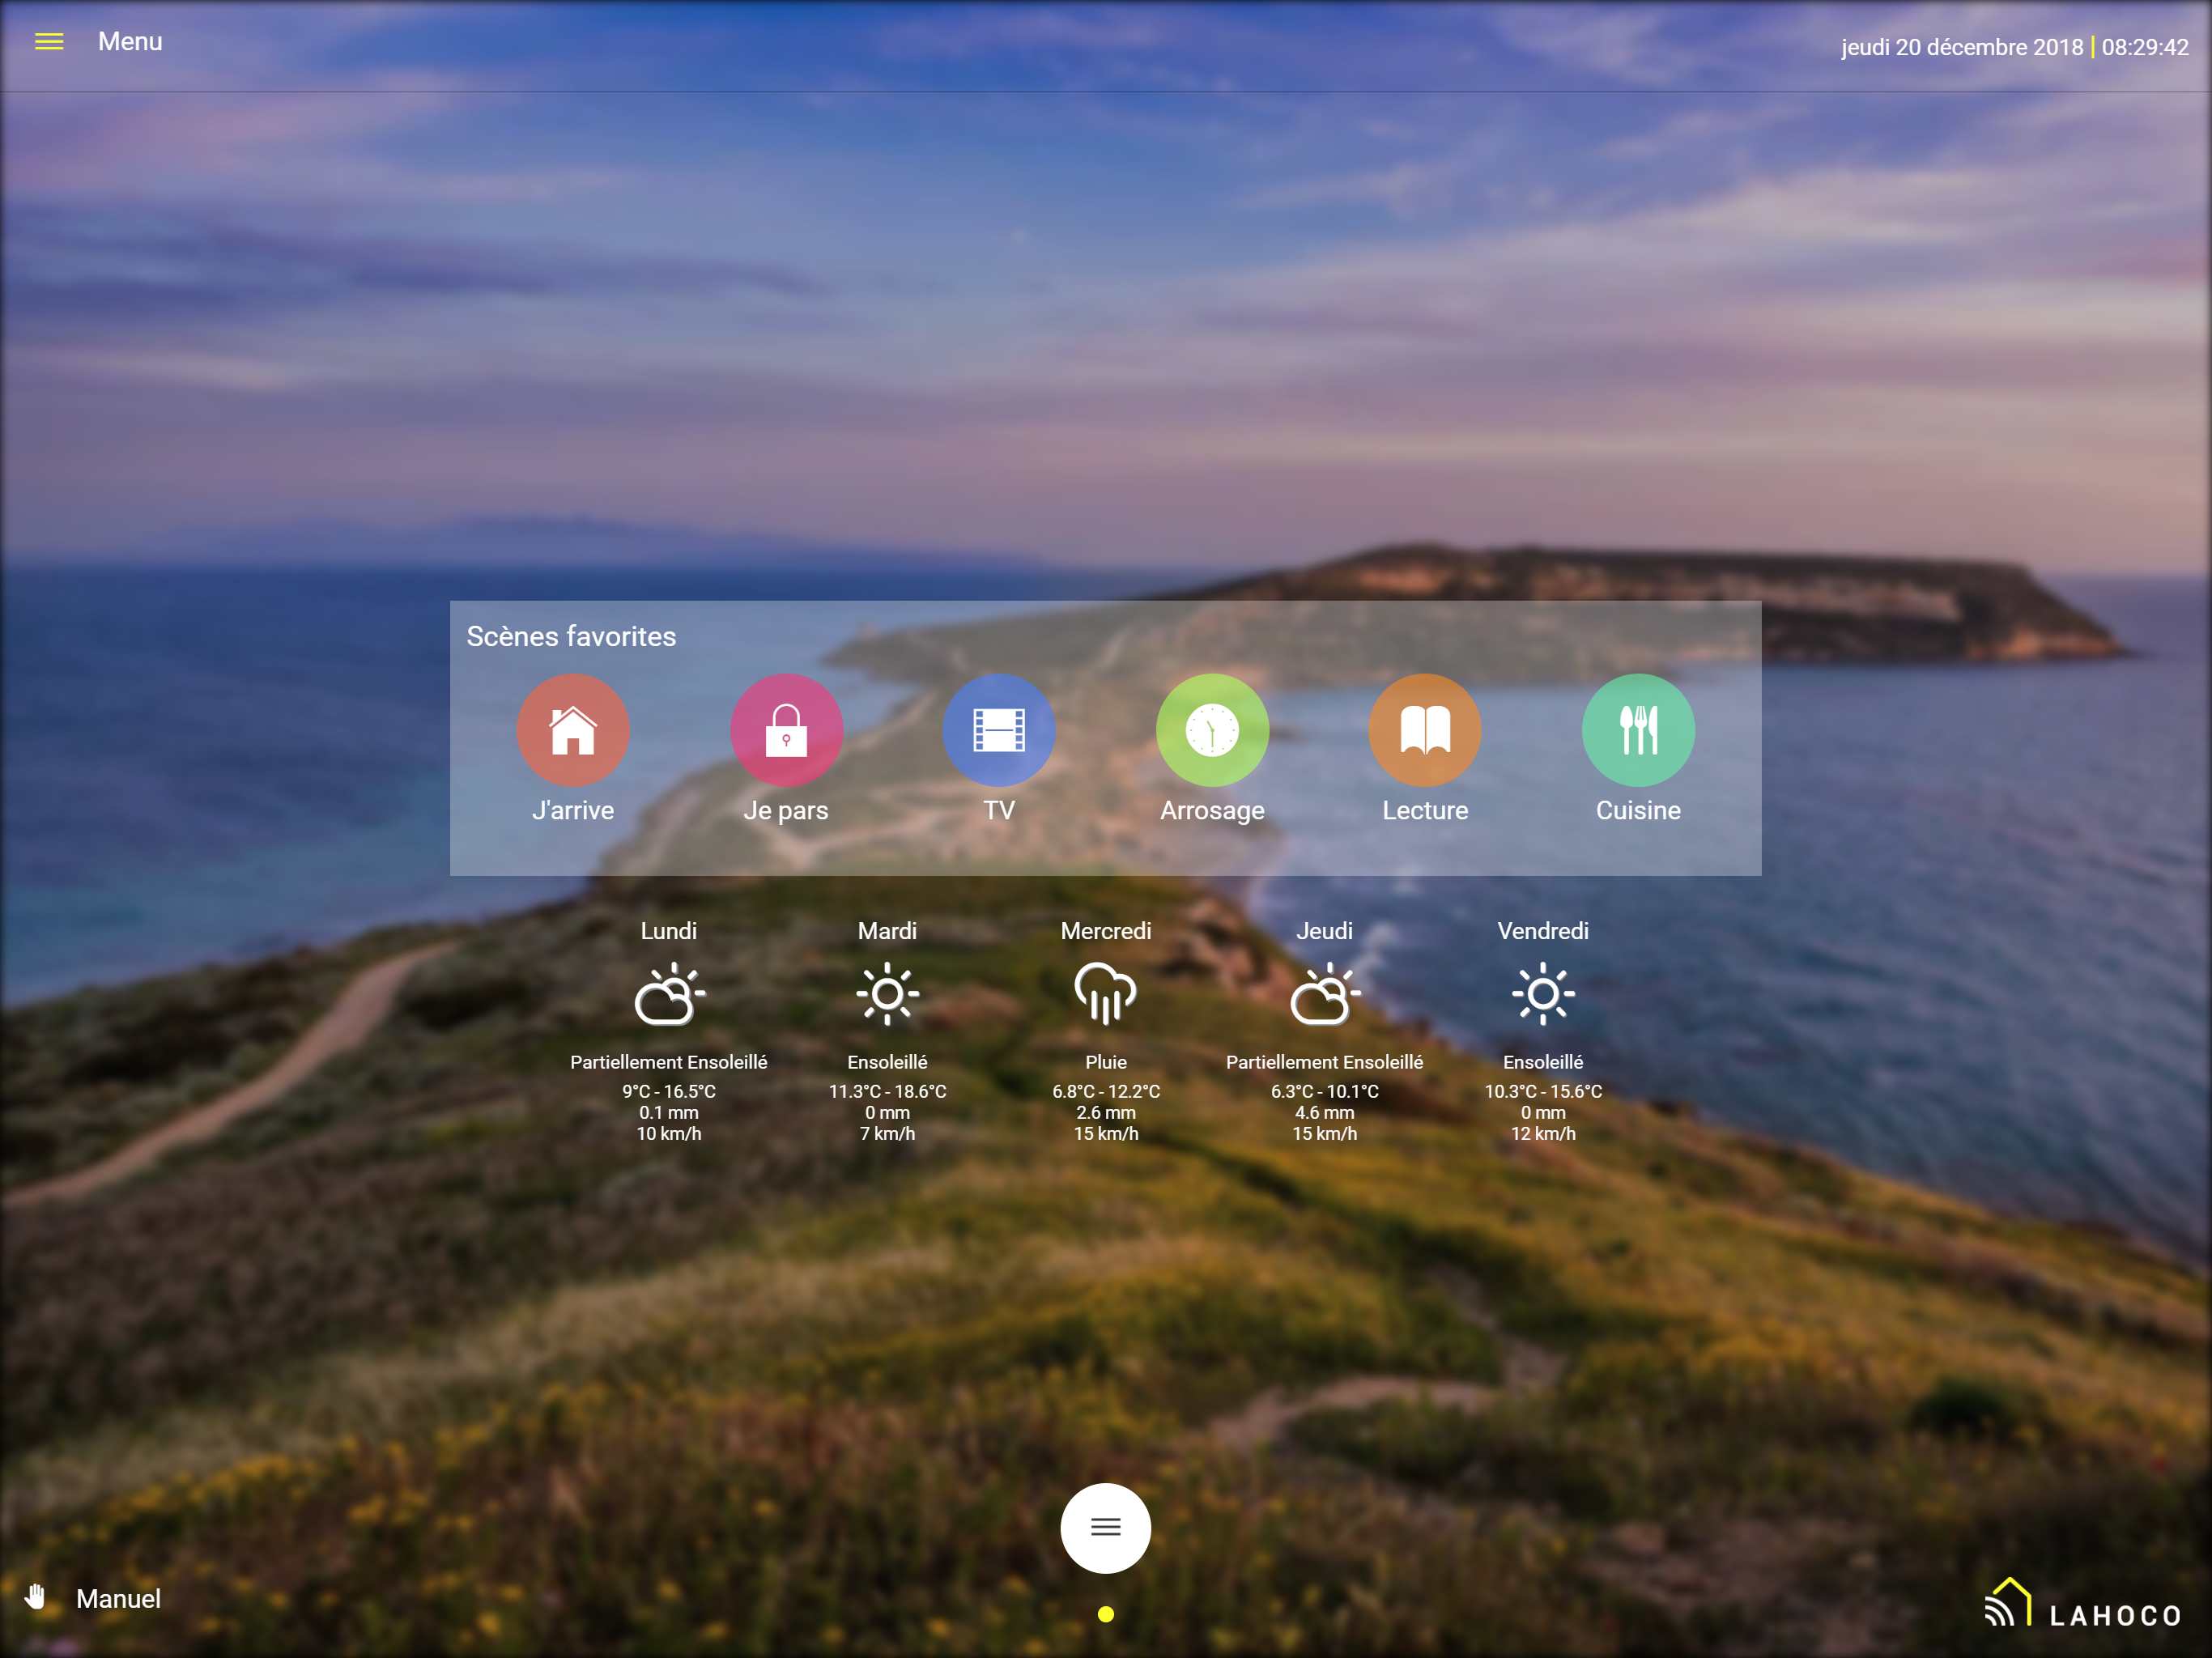Click the Manuel hand icon
This screenshot has width=2212, height=1658.
click(36, 1597)
